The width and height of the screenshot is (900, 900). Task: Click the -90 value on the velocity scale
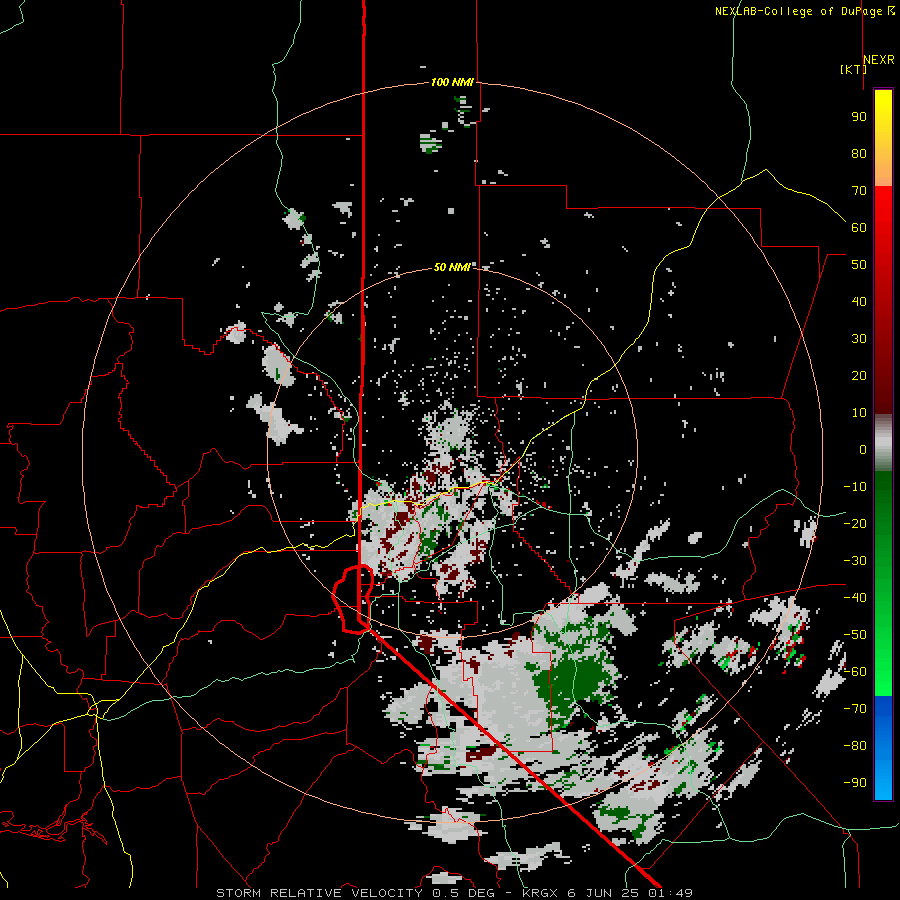[x=855, y=783]
